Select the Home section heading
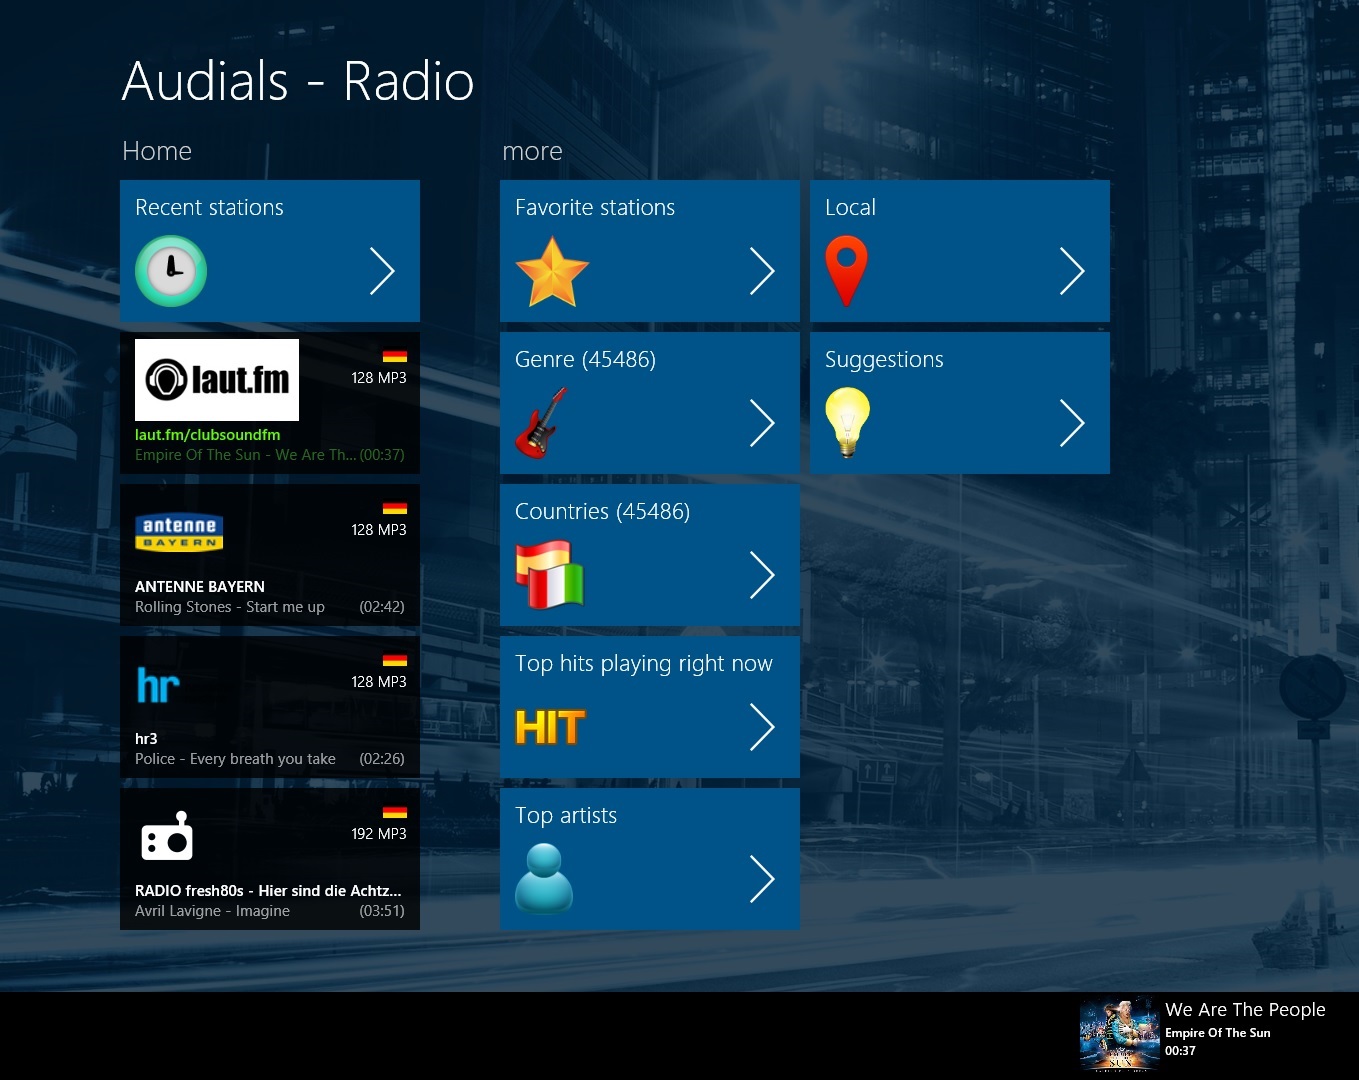 click(x=157, y=151)
